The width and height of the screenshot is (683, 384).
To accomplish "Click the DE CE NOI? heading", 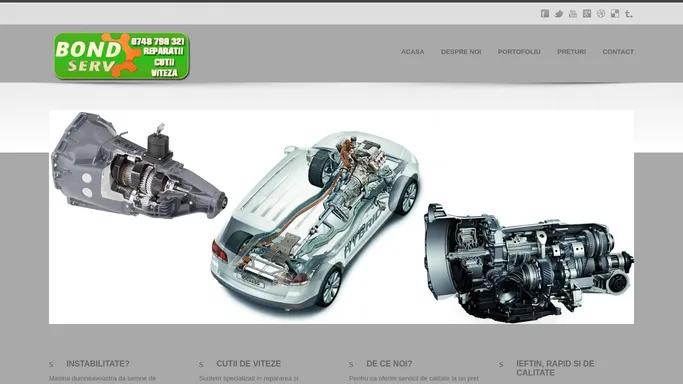I will pyautogui.click(x=389, y=364).
